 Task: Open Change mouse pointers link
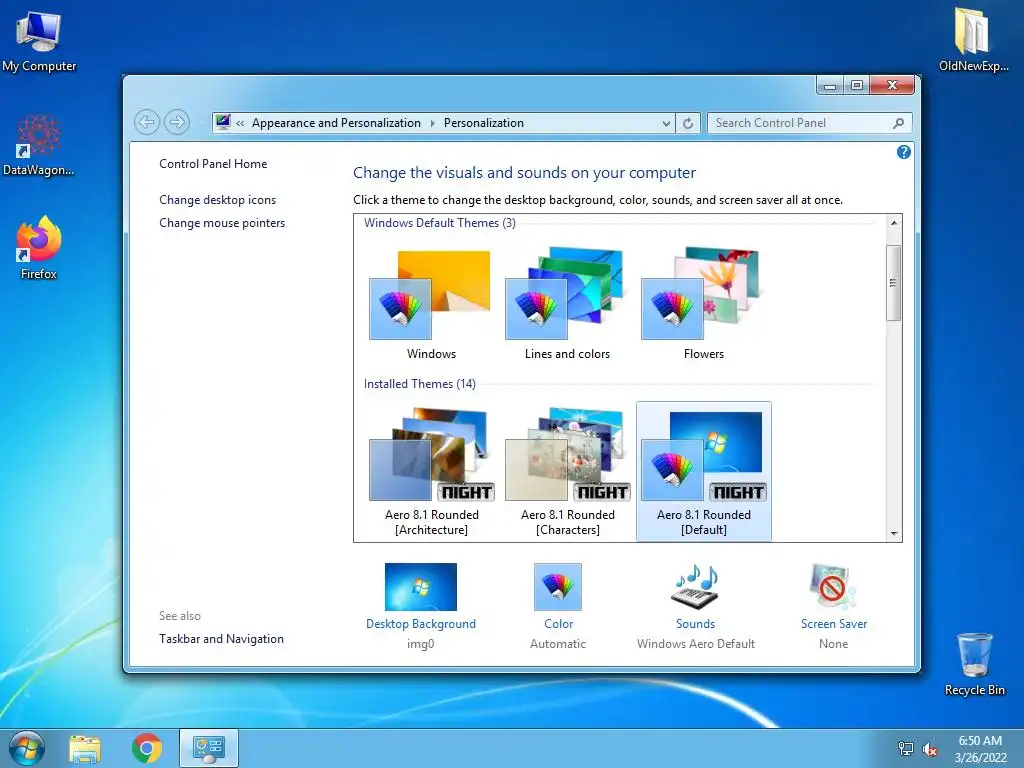tap(222, 223)
